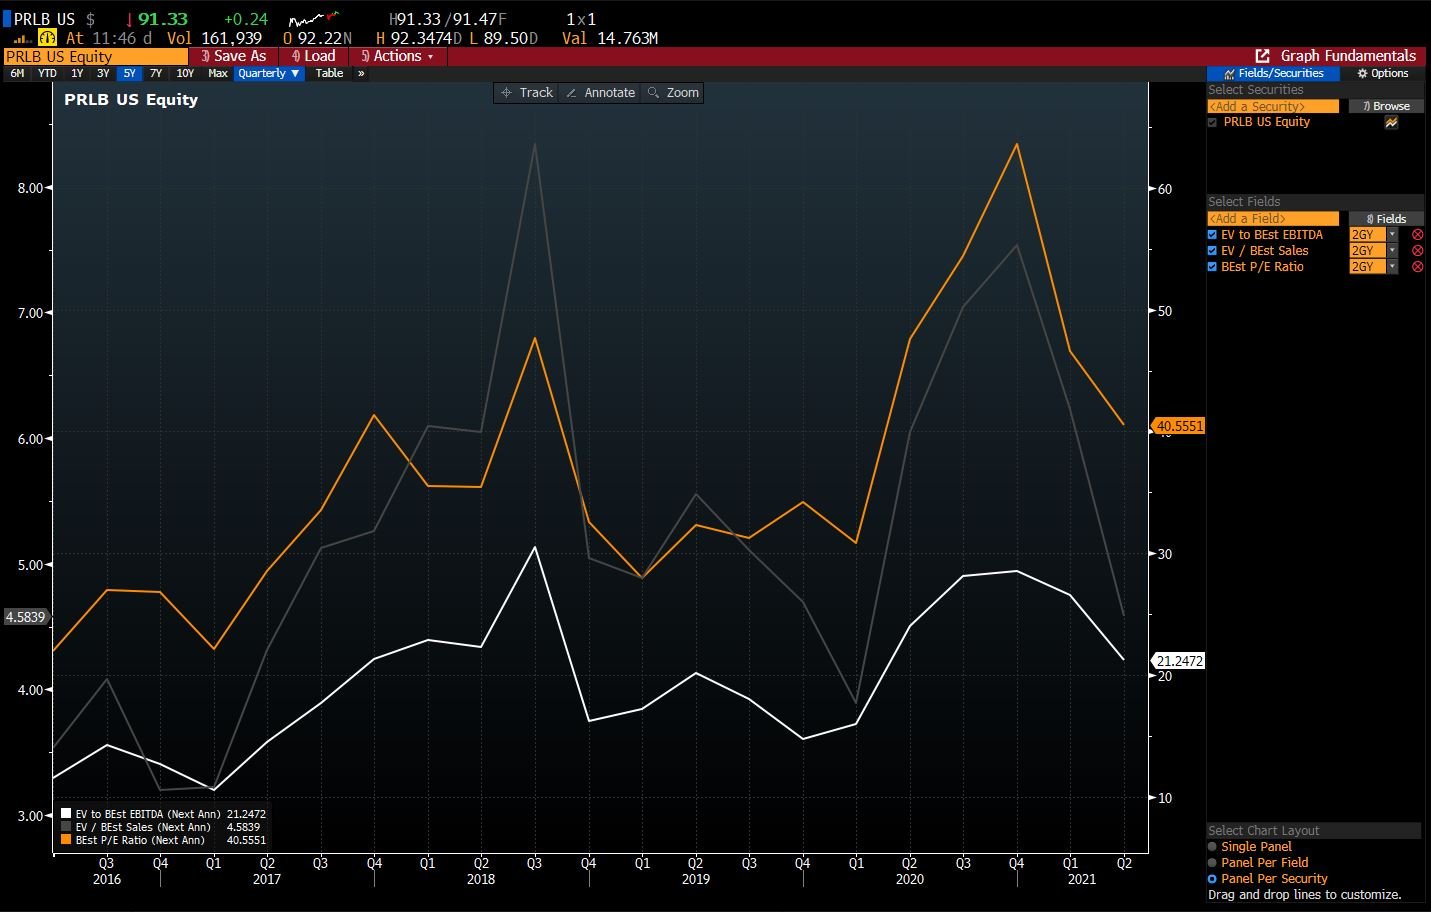Click the 21.2472 EBITDA value label on axis

click(x=1180, y=661)
